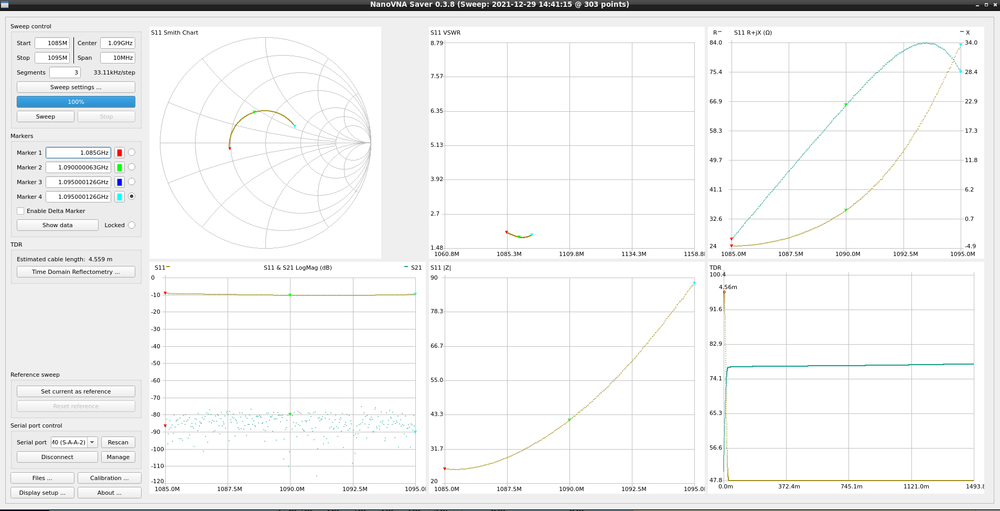This screenshot has width=1000, height=511.
Task: Click the Segments count input field
Action: (64, 72)
